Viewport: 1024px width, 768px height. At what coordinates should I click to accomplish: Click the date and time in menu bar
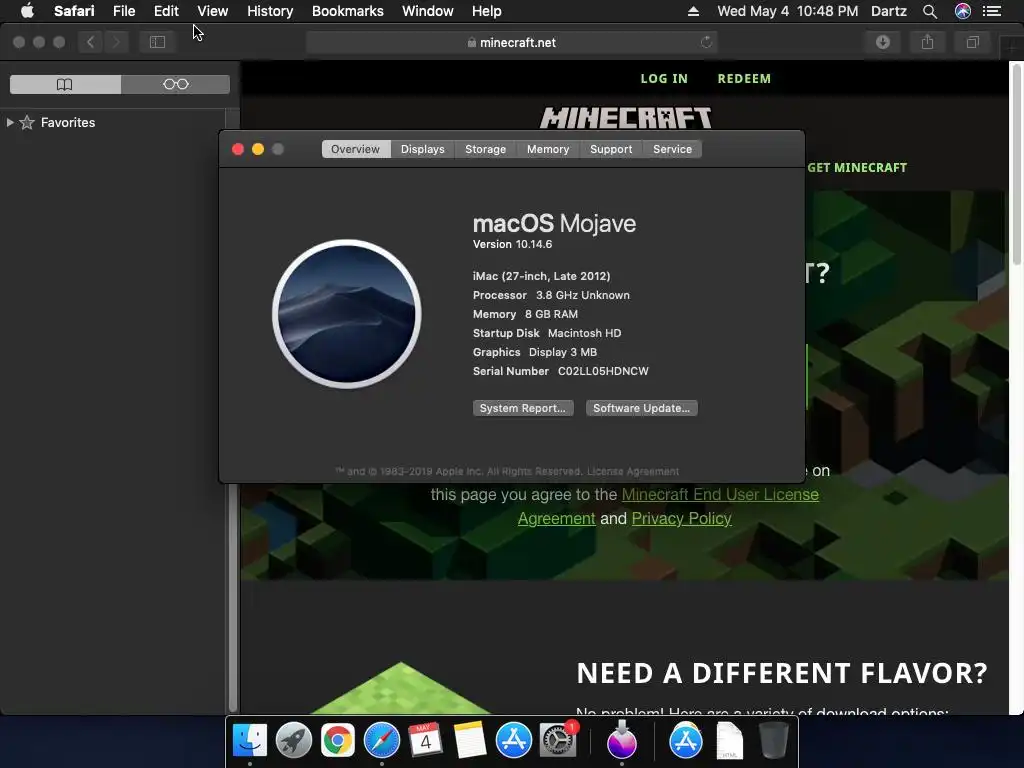pos(787,11)
